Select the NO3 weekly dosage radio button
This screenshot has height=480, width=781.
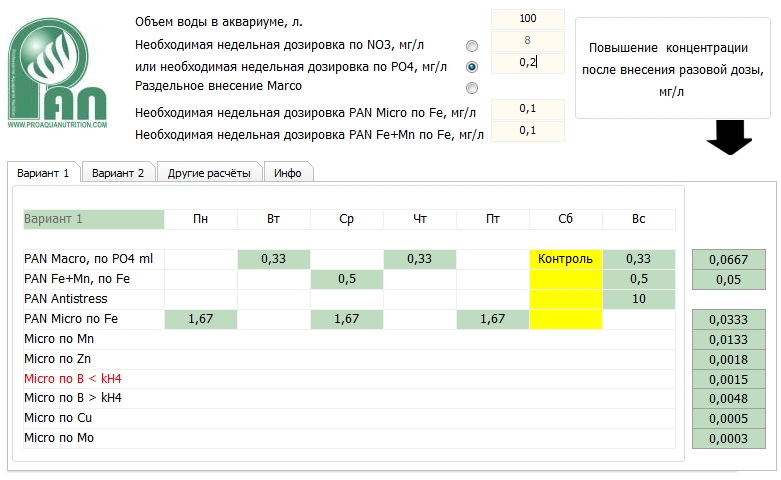point(472,46)
